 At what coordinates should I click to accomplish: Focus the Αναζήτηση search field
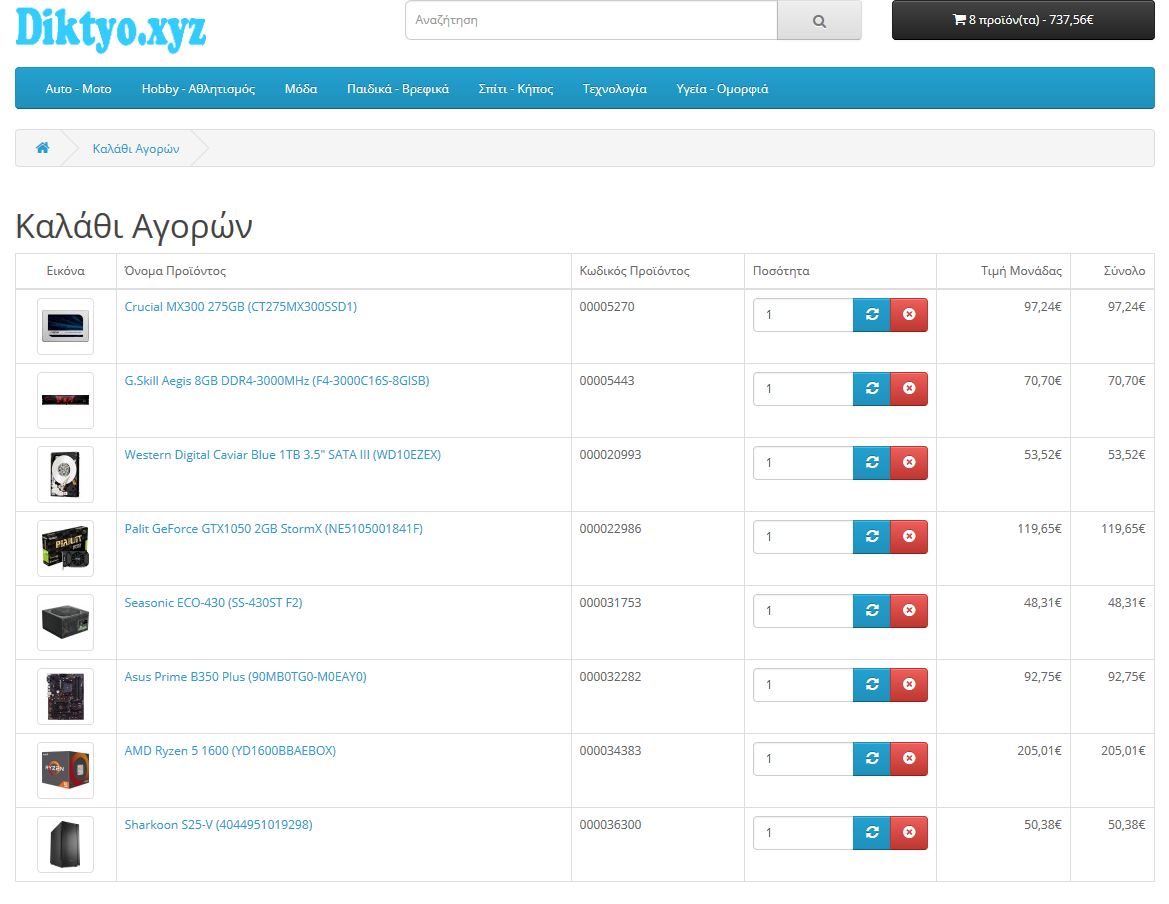click(591, 20)
